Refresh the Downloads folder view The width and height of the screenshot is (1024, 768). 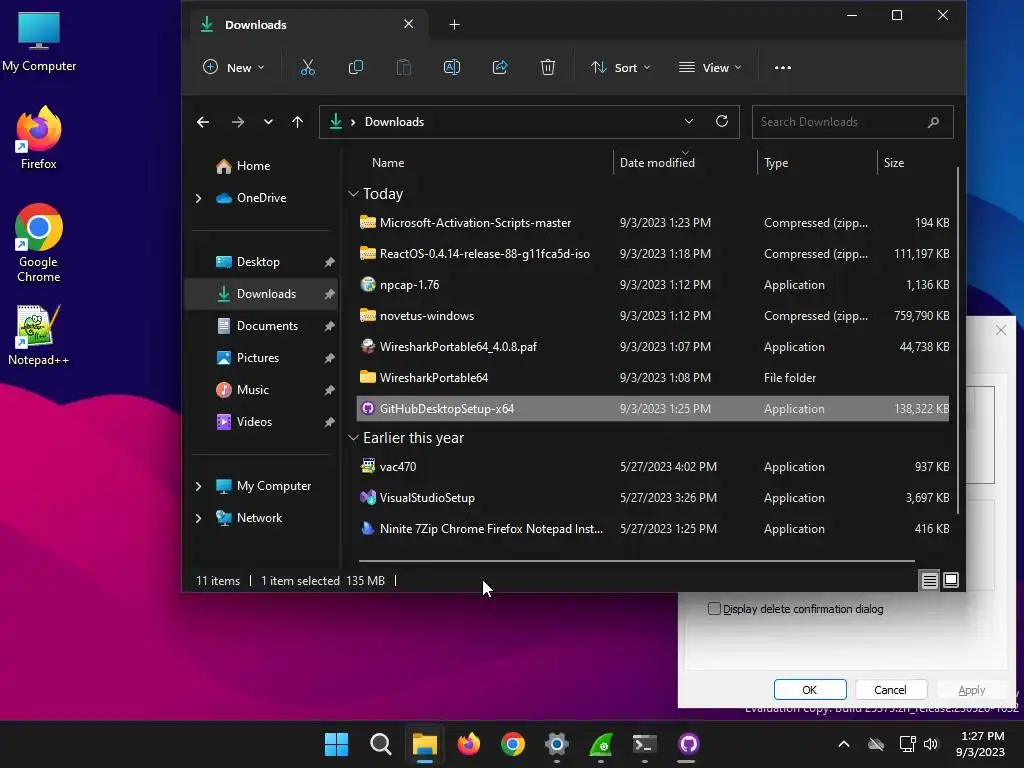(722, 121)
